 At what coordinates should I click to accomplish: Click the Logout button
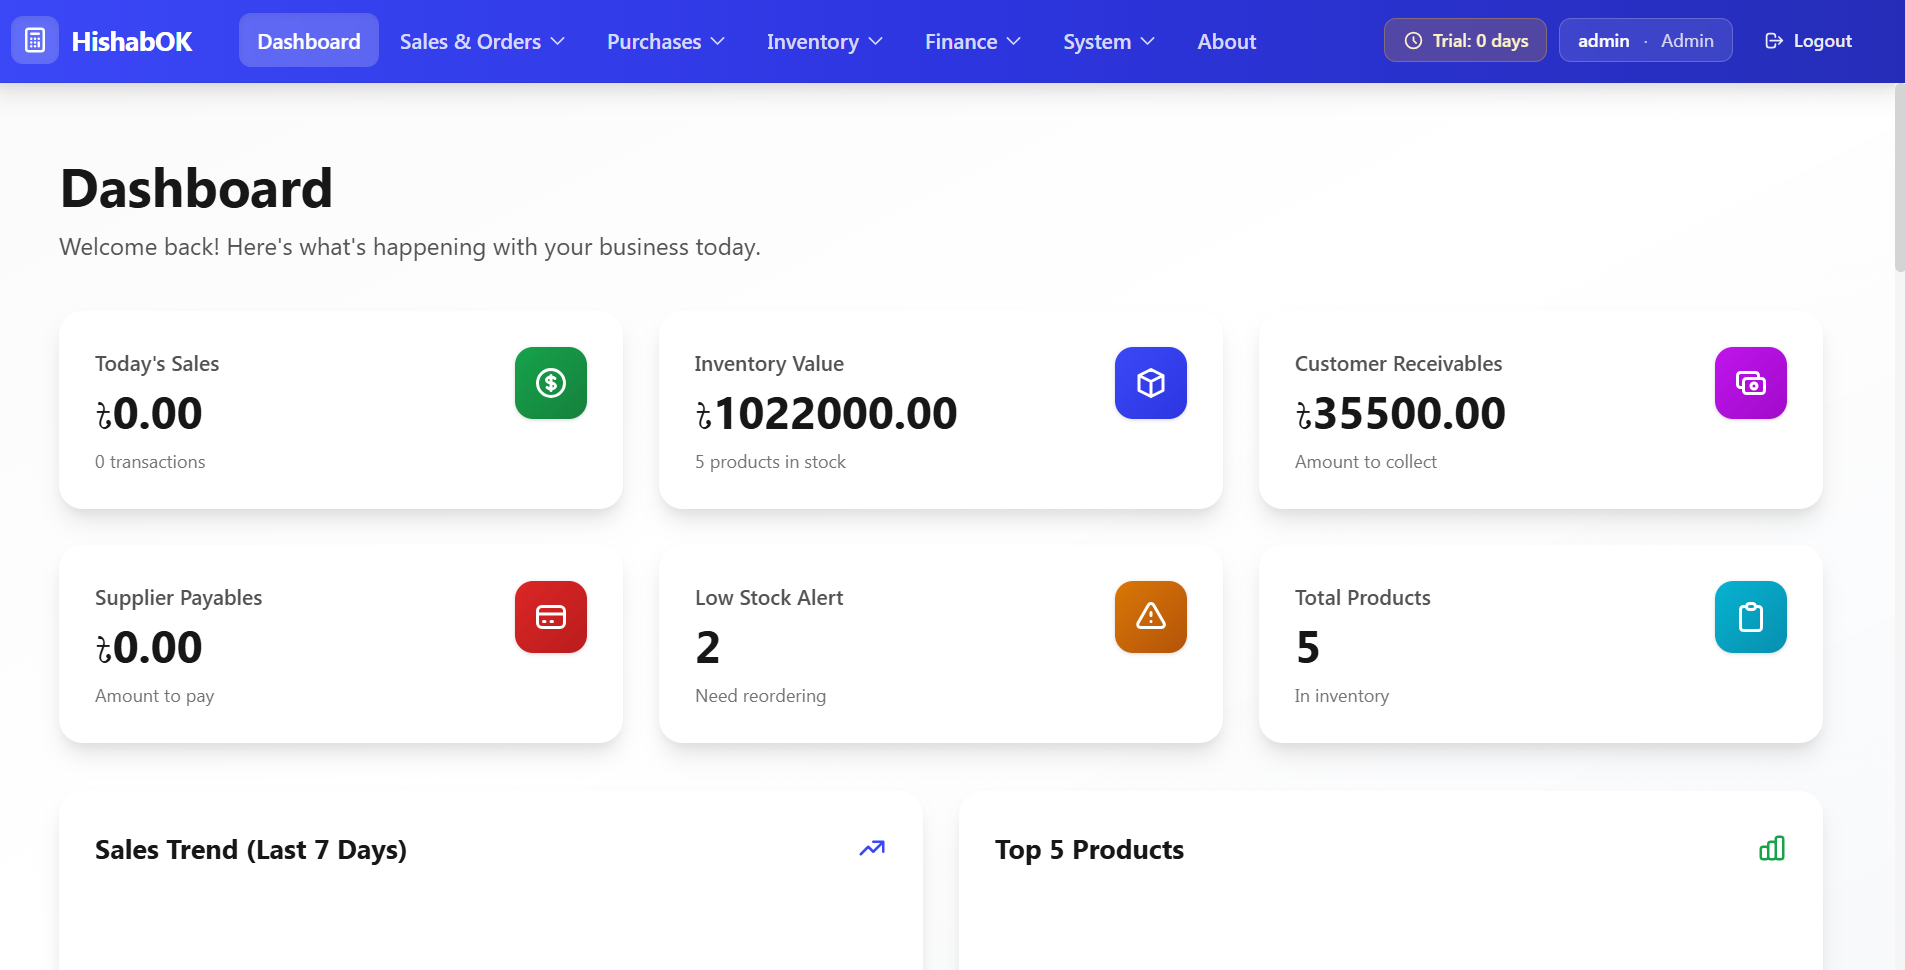[x=1808, y=41]
